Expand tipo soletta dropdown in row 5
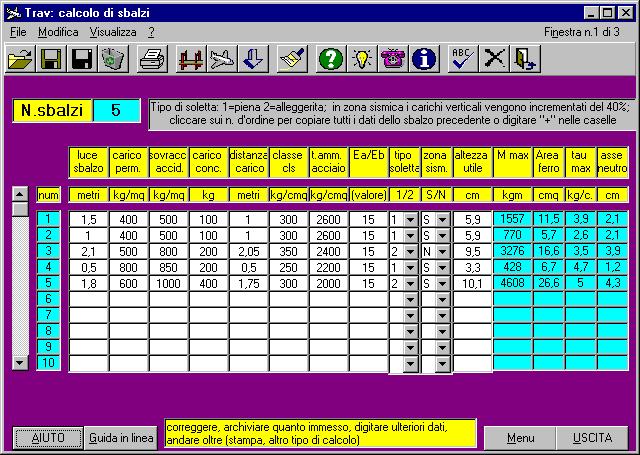 click(x=410, y=283)
